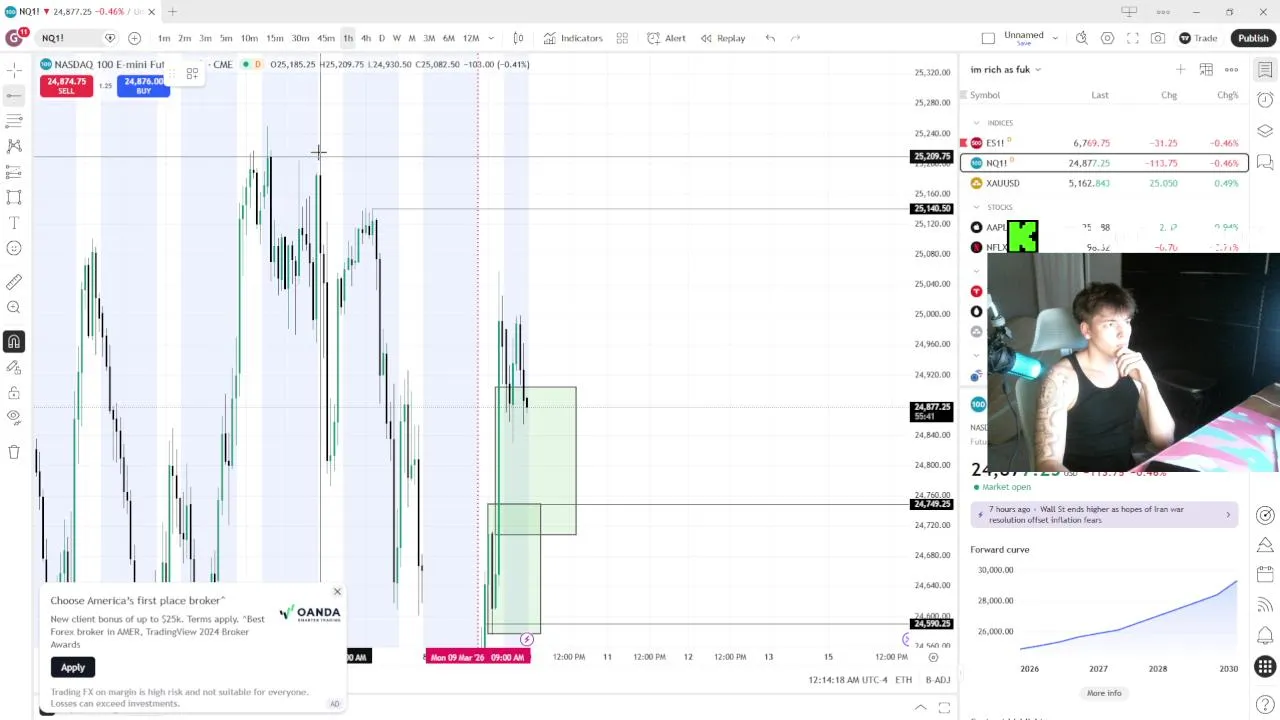Select ES1! in the watchlist
This screenshot has height=720, width=1280.
coord(1104,143)
